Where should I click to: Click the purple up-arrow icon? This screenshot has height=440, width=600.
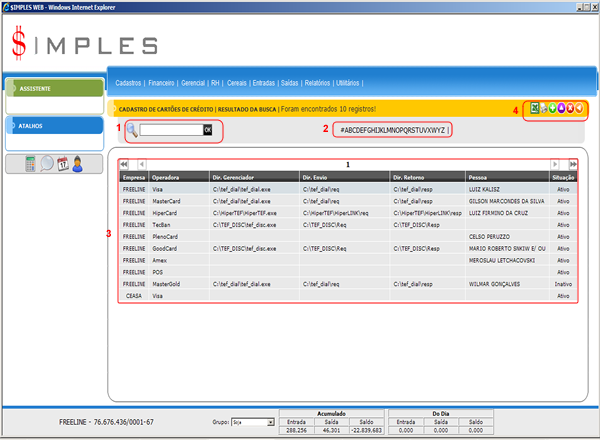click(561, 108)
